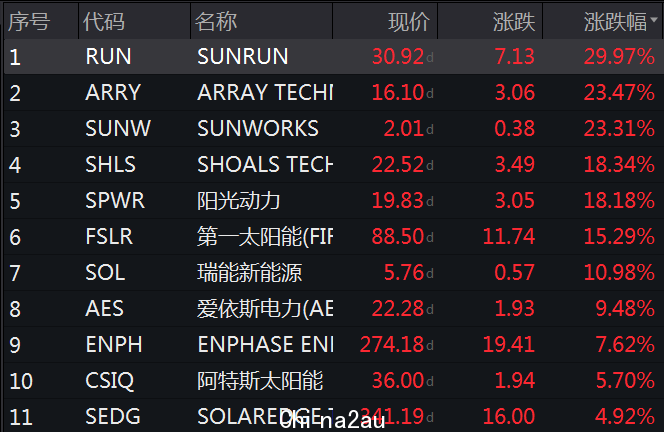Select the SEDG ticker code

click(x=113, y=416)
